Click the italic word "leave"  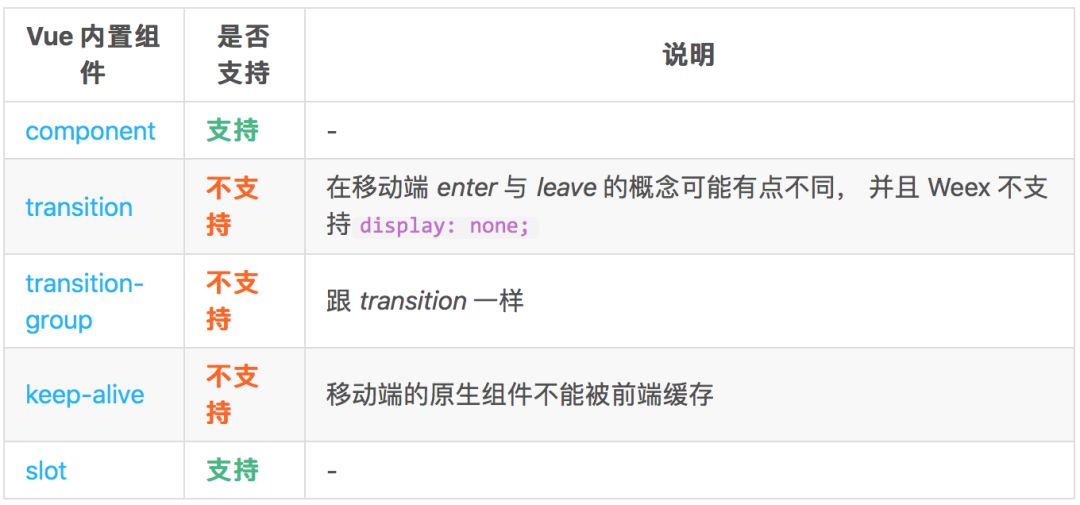[x=566, y=188]
